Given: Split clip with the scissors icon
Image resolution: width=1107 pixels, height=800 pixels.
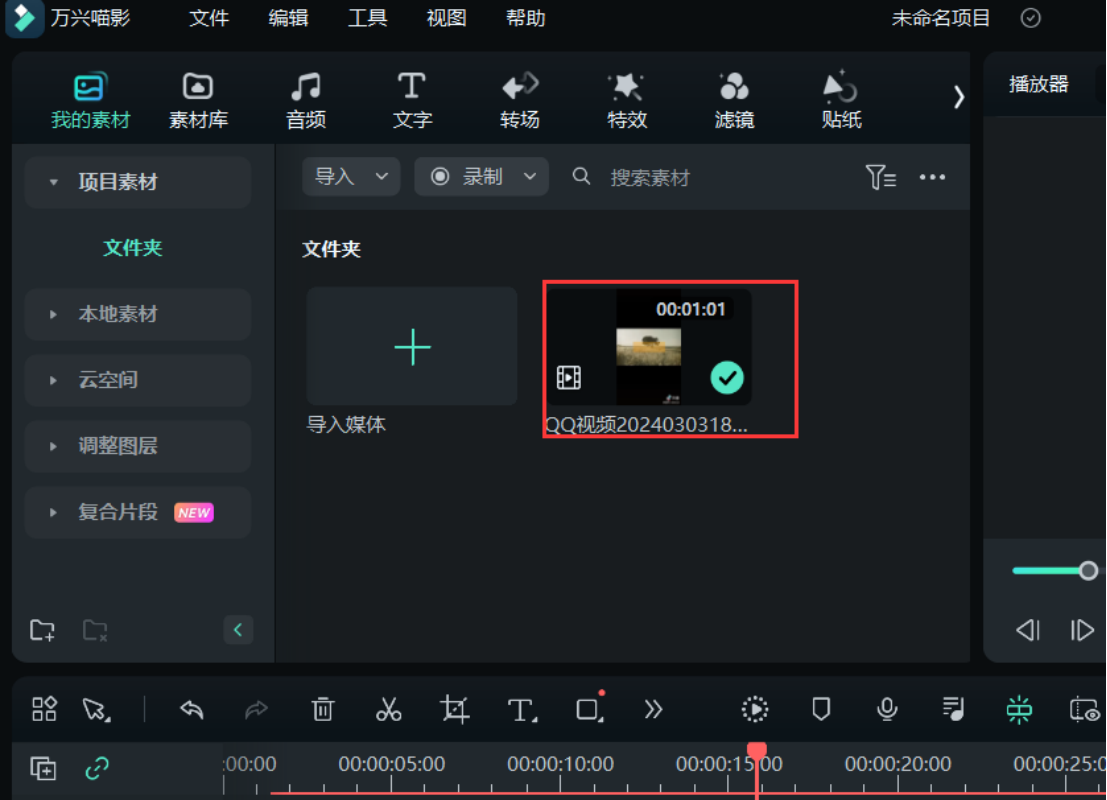Looking at the screenshot, I should pos(388,709).
